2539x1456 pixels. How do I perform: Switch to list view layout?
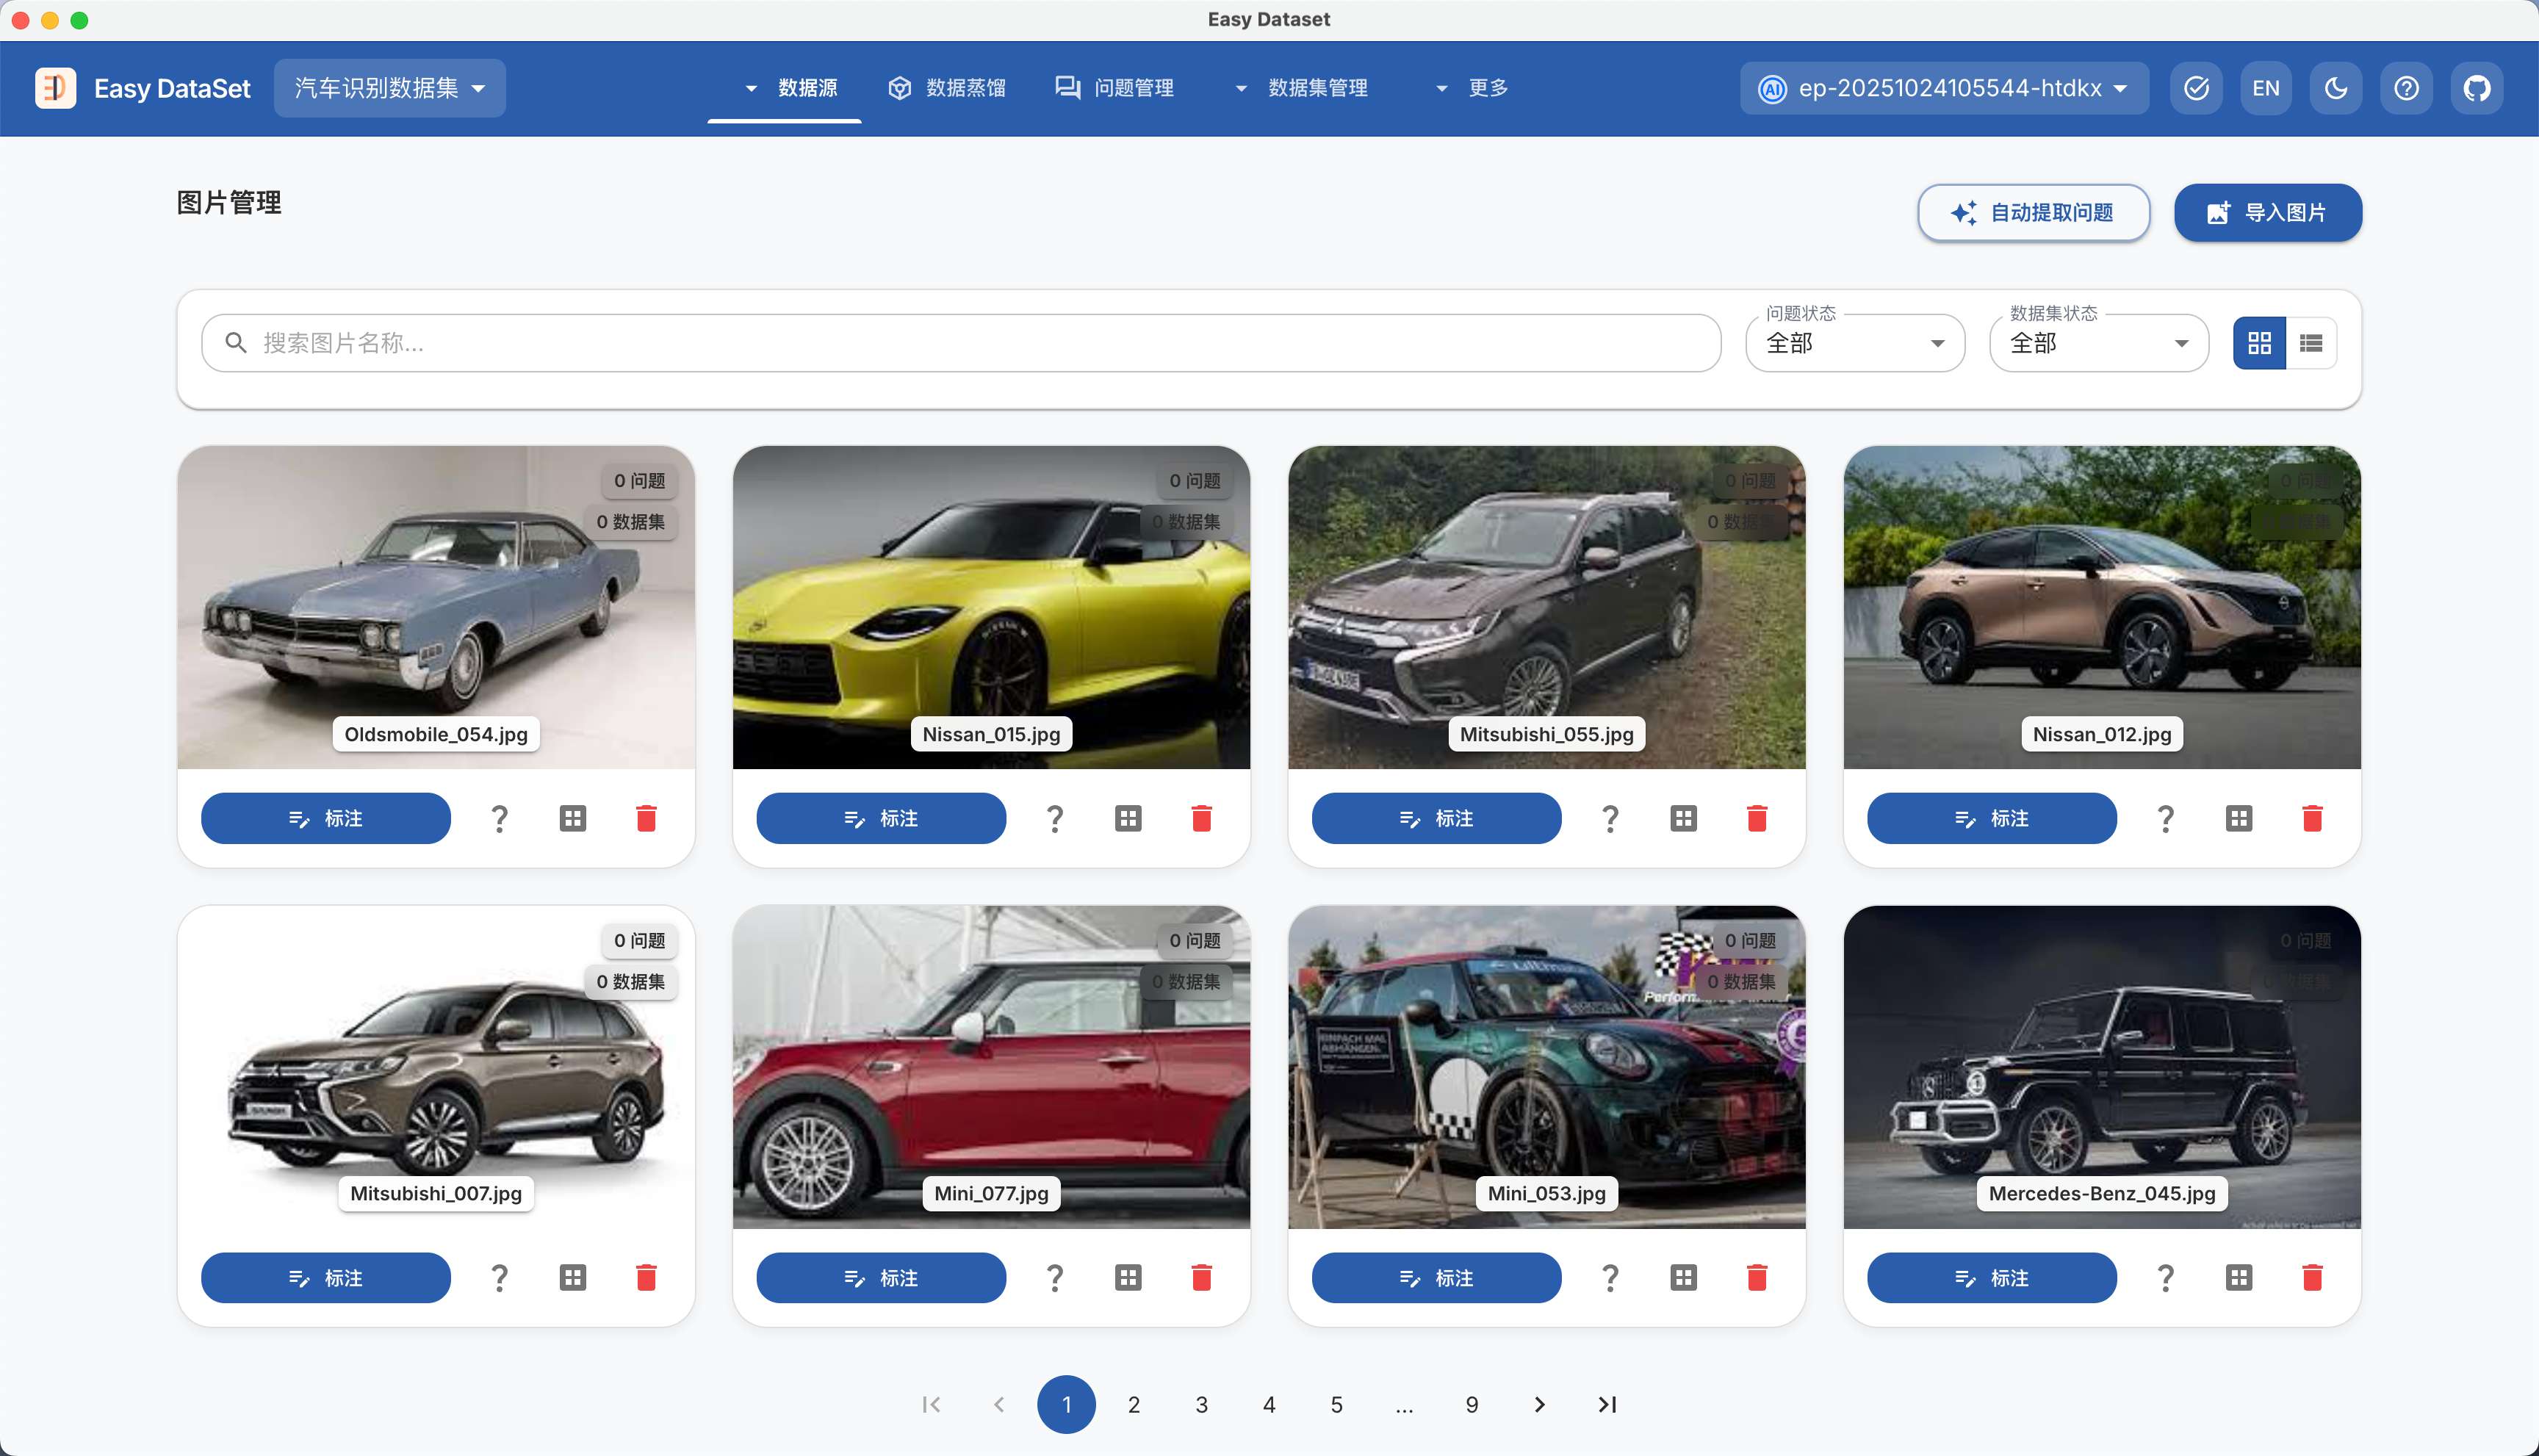(2310, 343)
